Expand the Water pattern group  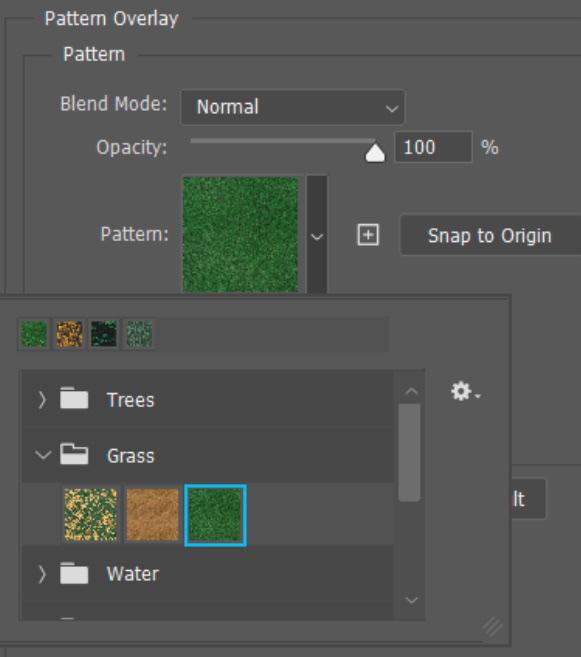point(41,574)
